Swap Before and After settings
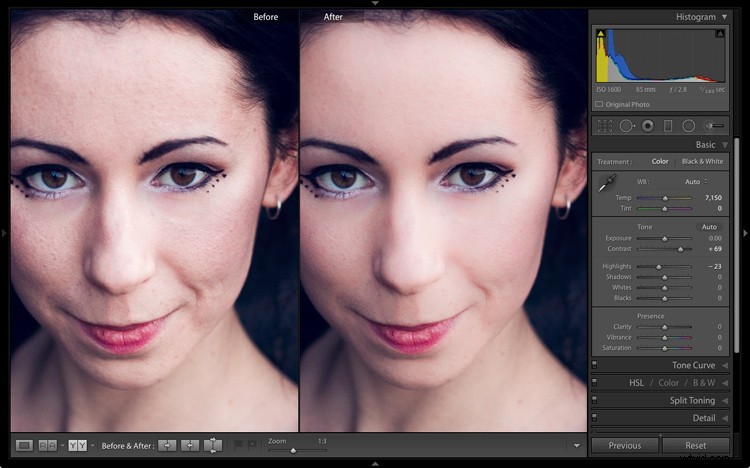Image resolution: width=750 pixels, height=468 pixels. tap(213, 446)
